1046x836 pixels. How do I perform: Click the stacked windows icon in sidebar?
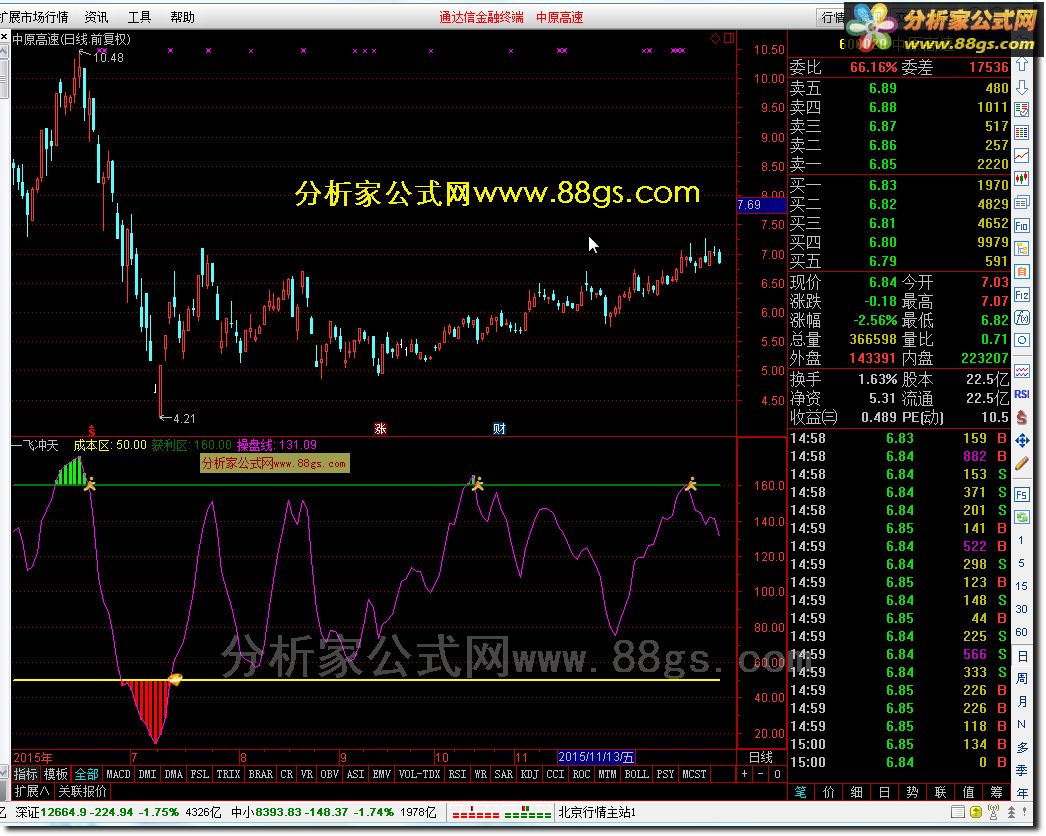(1021, 202)
